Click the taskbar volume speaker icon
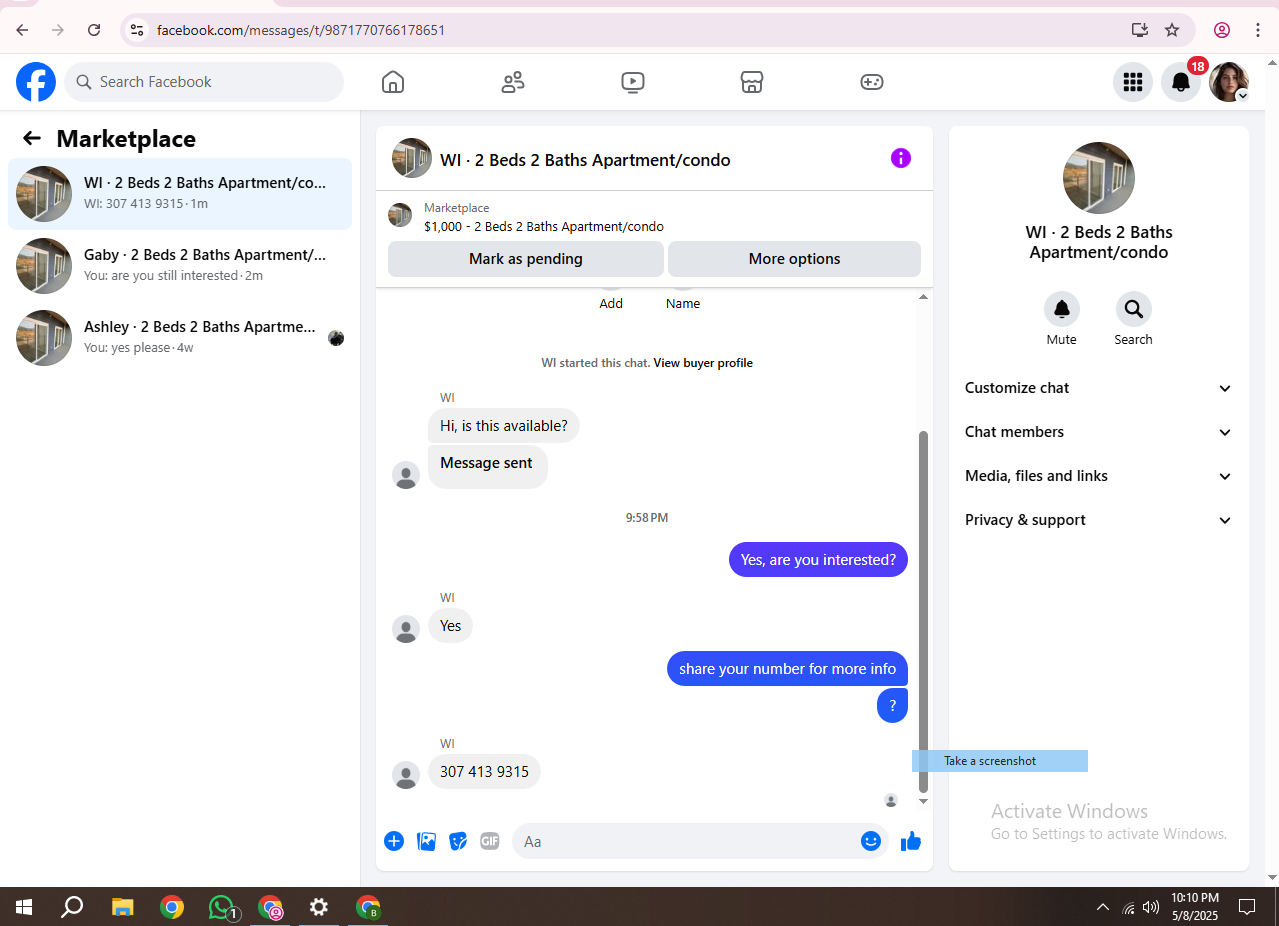The image size is (1279, 926). click(x=1151, y=907)
